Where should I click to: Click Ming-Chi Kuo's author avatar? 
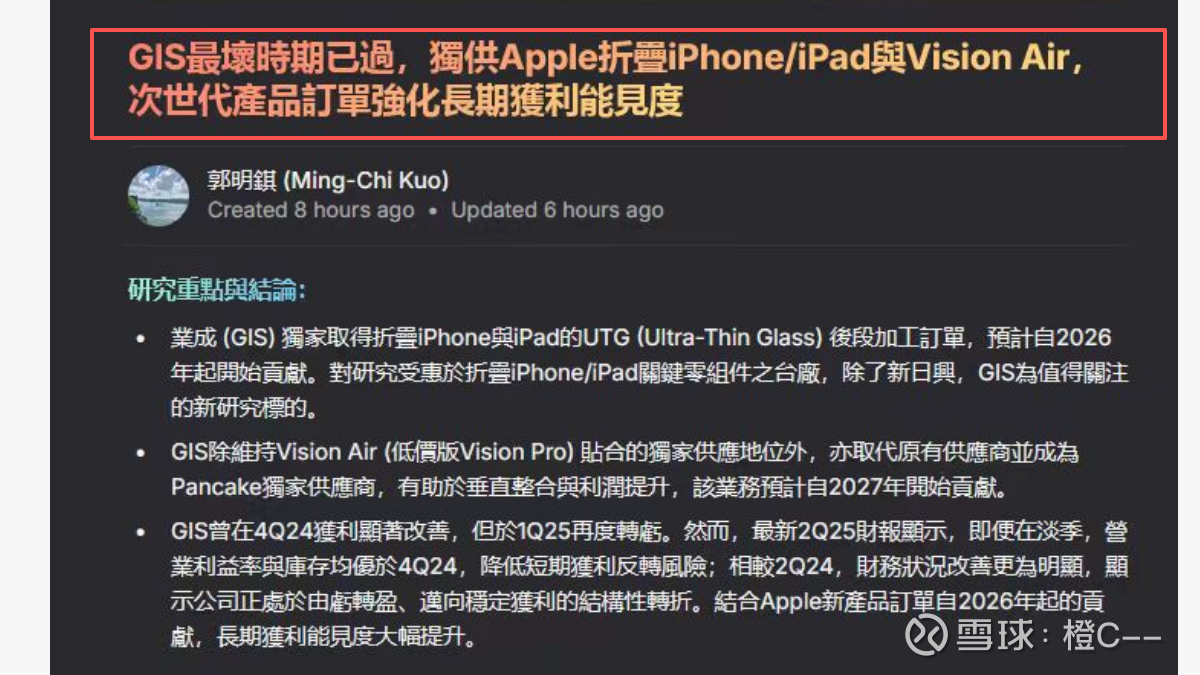tap(159, 196)
